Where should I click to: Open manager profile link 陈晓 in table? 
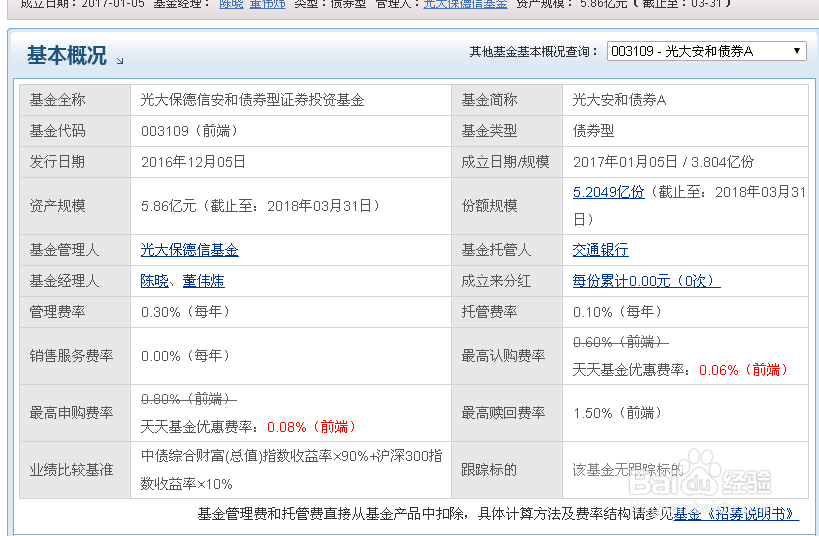click(155, 281)
